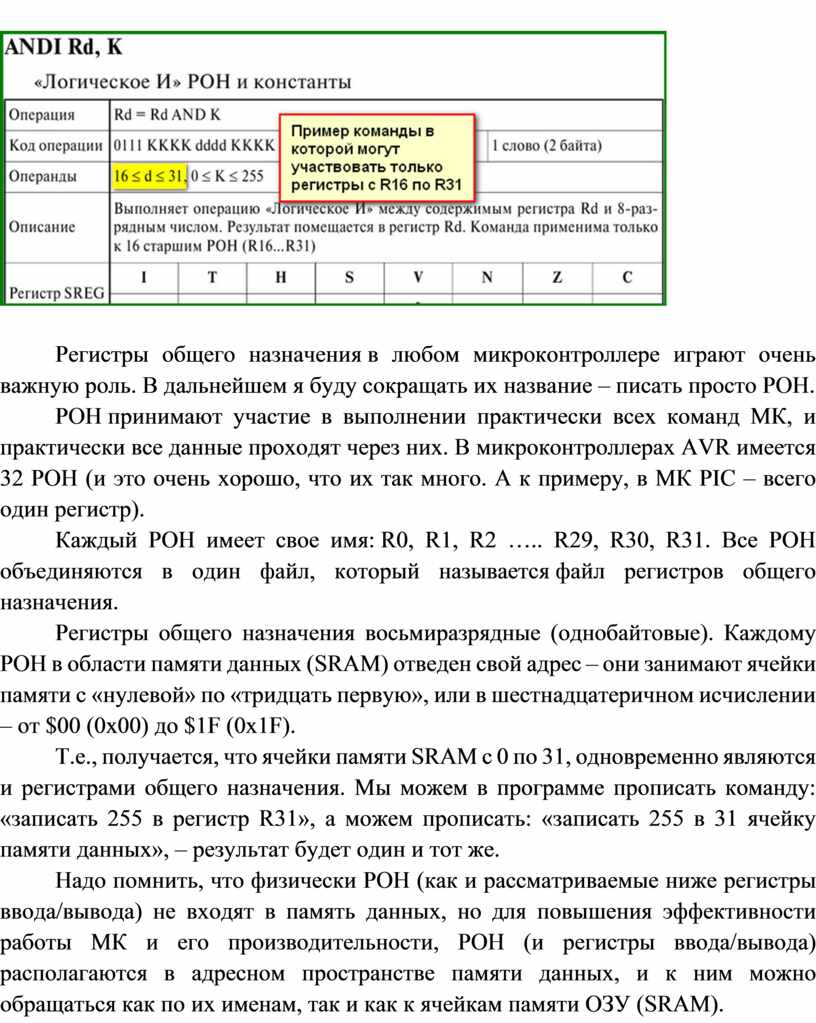Click the "Rd = Rd AND K" cell

point(167,114)
